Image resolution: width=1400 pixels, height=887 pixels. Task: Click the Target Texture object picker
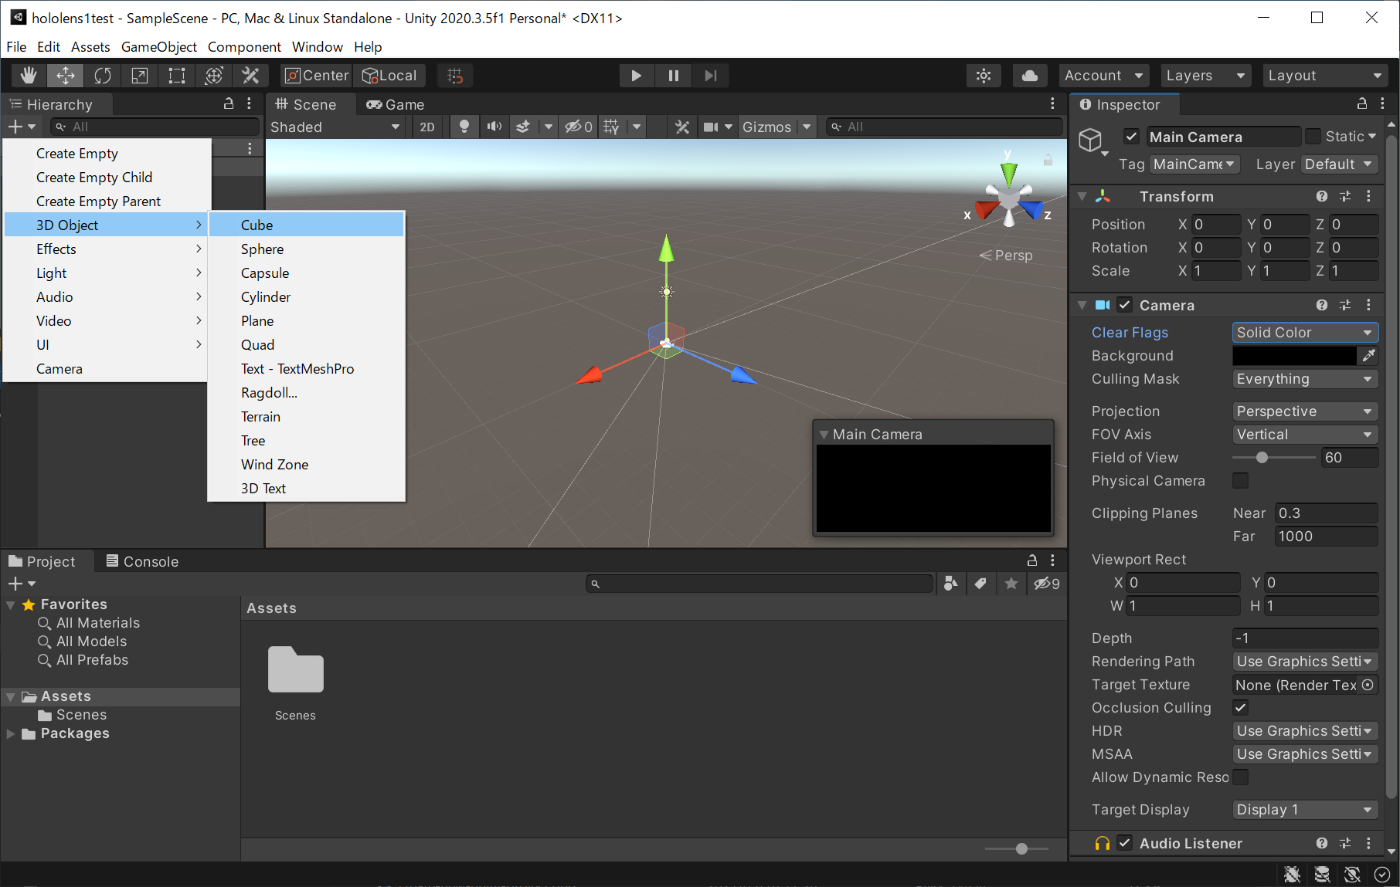pyautogui.click(x=1368, y=685)
